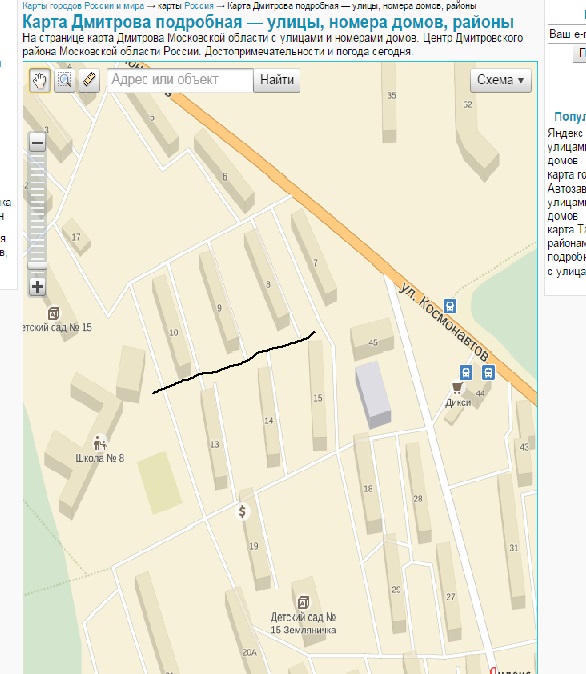Image resolution: width=586 pixels, height=674 pixels.
Task: Click the 'Школа № 8' map label
Action: click(x=100, y=458)
